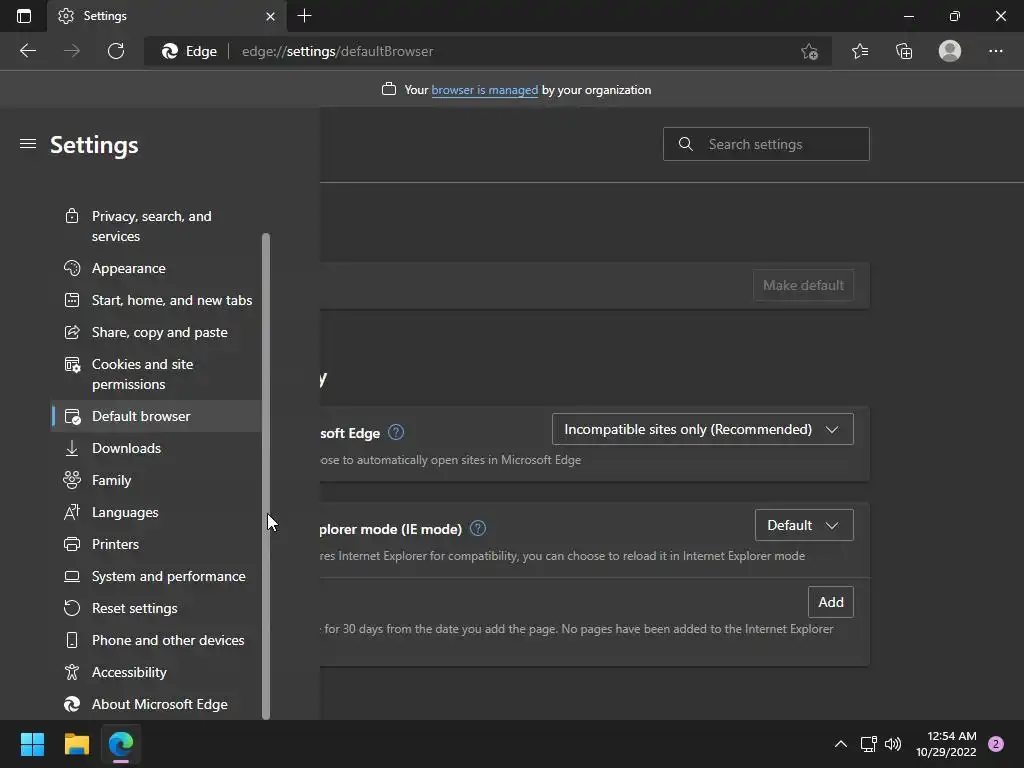The image size is (1024, 768).
Task: Click the About Microsoft Edge logo icon
Action: point(72,704)
